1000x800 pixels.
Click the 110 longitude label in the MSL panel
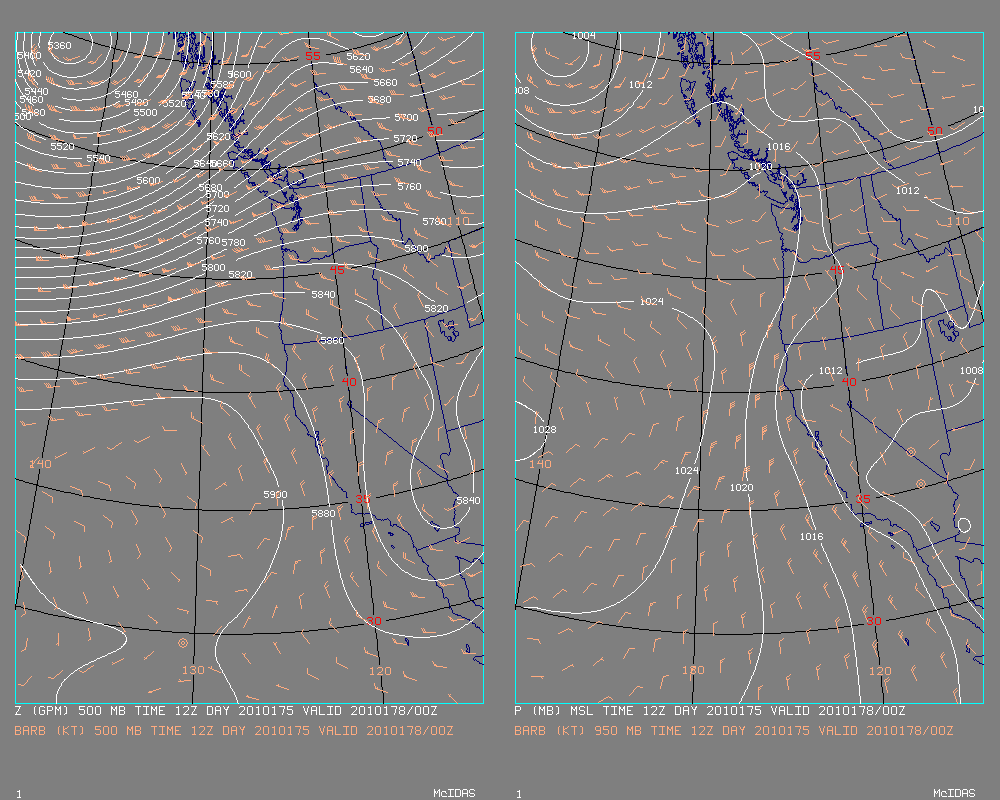[x=958, y=221]
